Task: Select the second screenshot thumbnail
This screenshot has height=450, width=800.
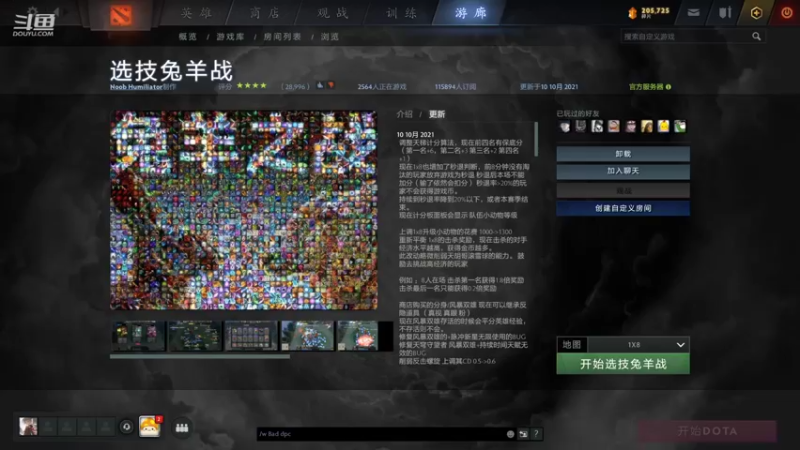Action: [x=195, y=336]
